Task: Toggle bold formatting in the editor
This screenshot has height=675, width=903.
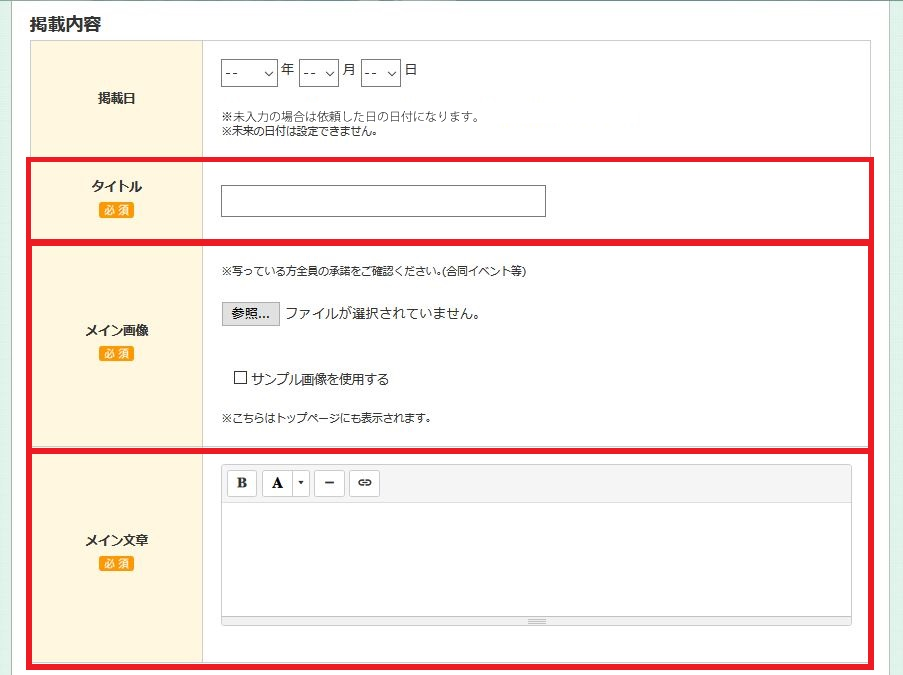Action: 242,483
